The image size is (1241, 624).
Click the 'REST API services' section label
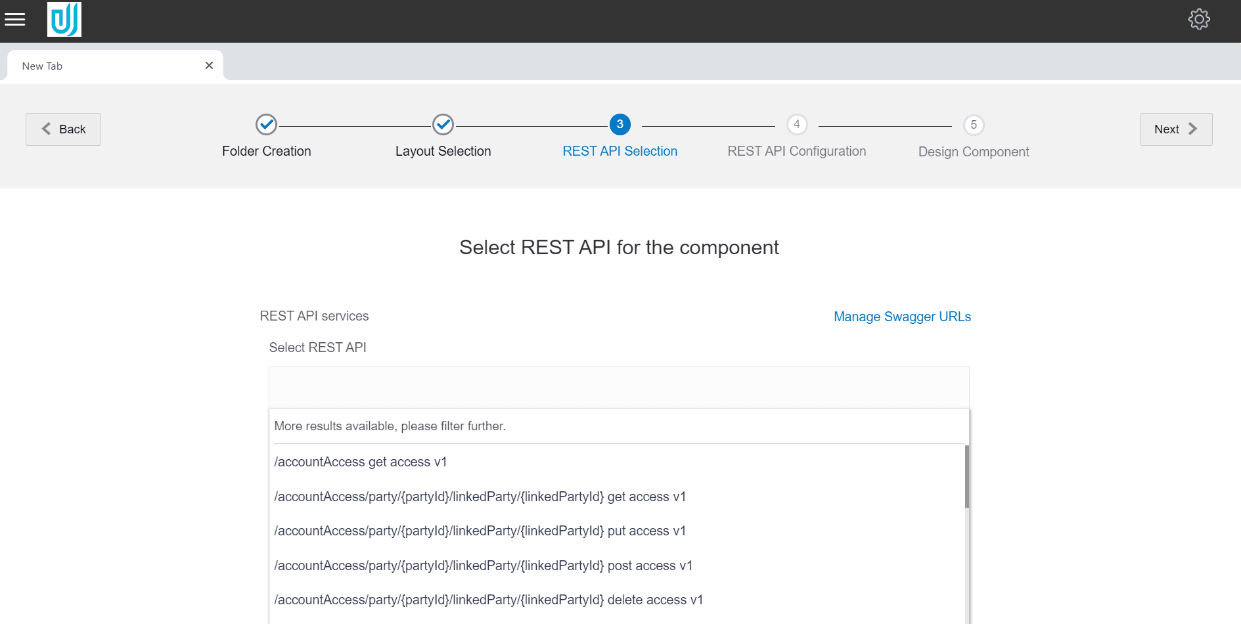pos(314,316)
